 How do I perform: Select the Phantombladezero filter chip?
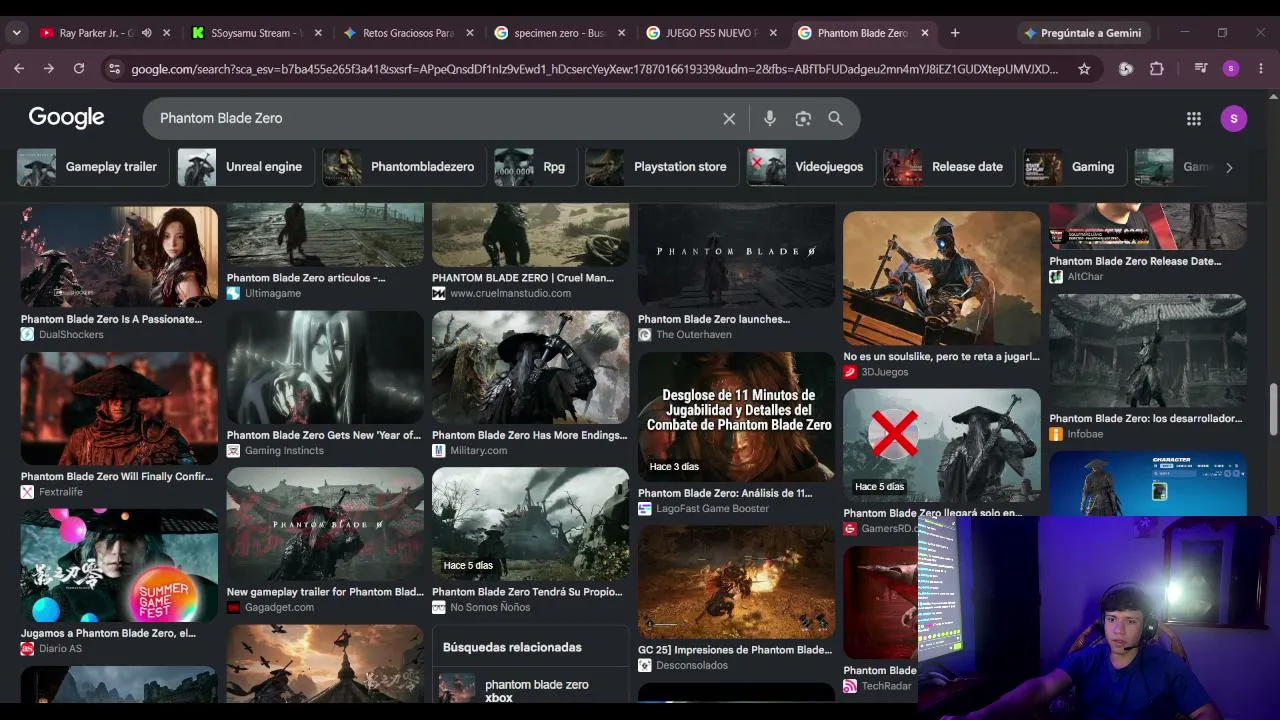[404, 167]
